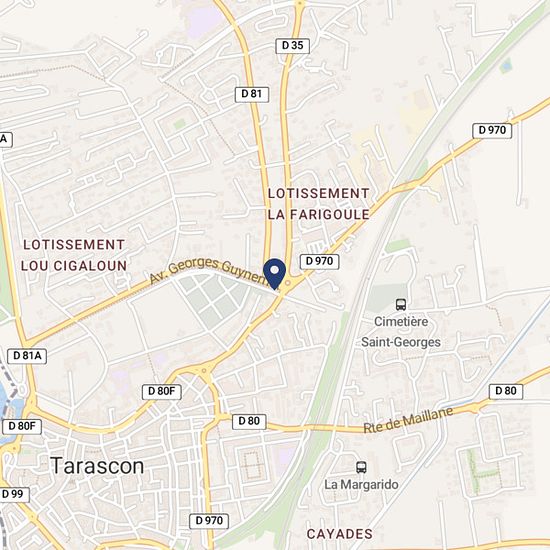Click the D 81 road shield

(252, 94)
